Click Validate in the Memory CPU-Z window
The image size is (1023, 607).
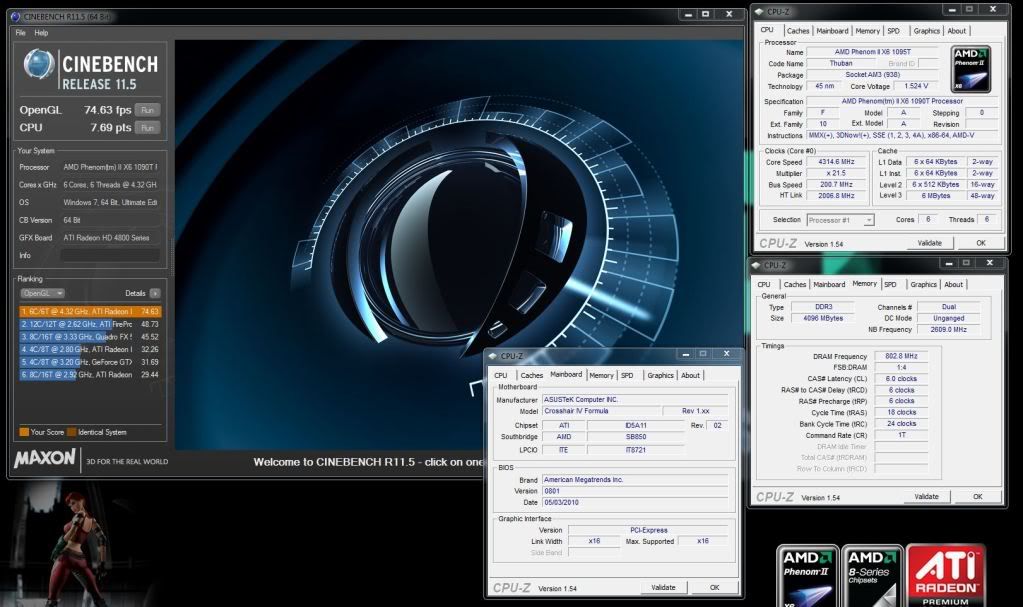point(926,497)
